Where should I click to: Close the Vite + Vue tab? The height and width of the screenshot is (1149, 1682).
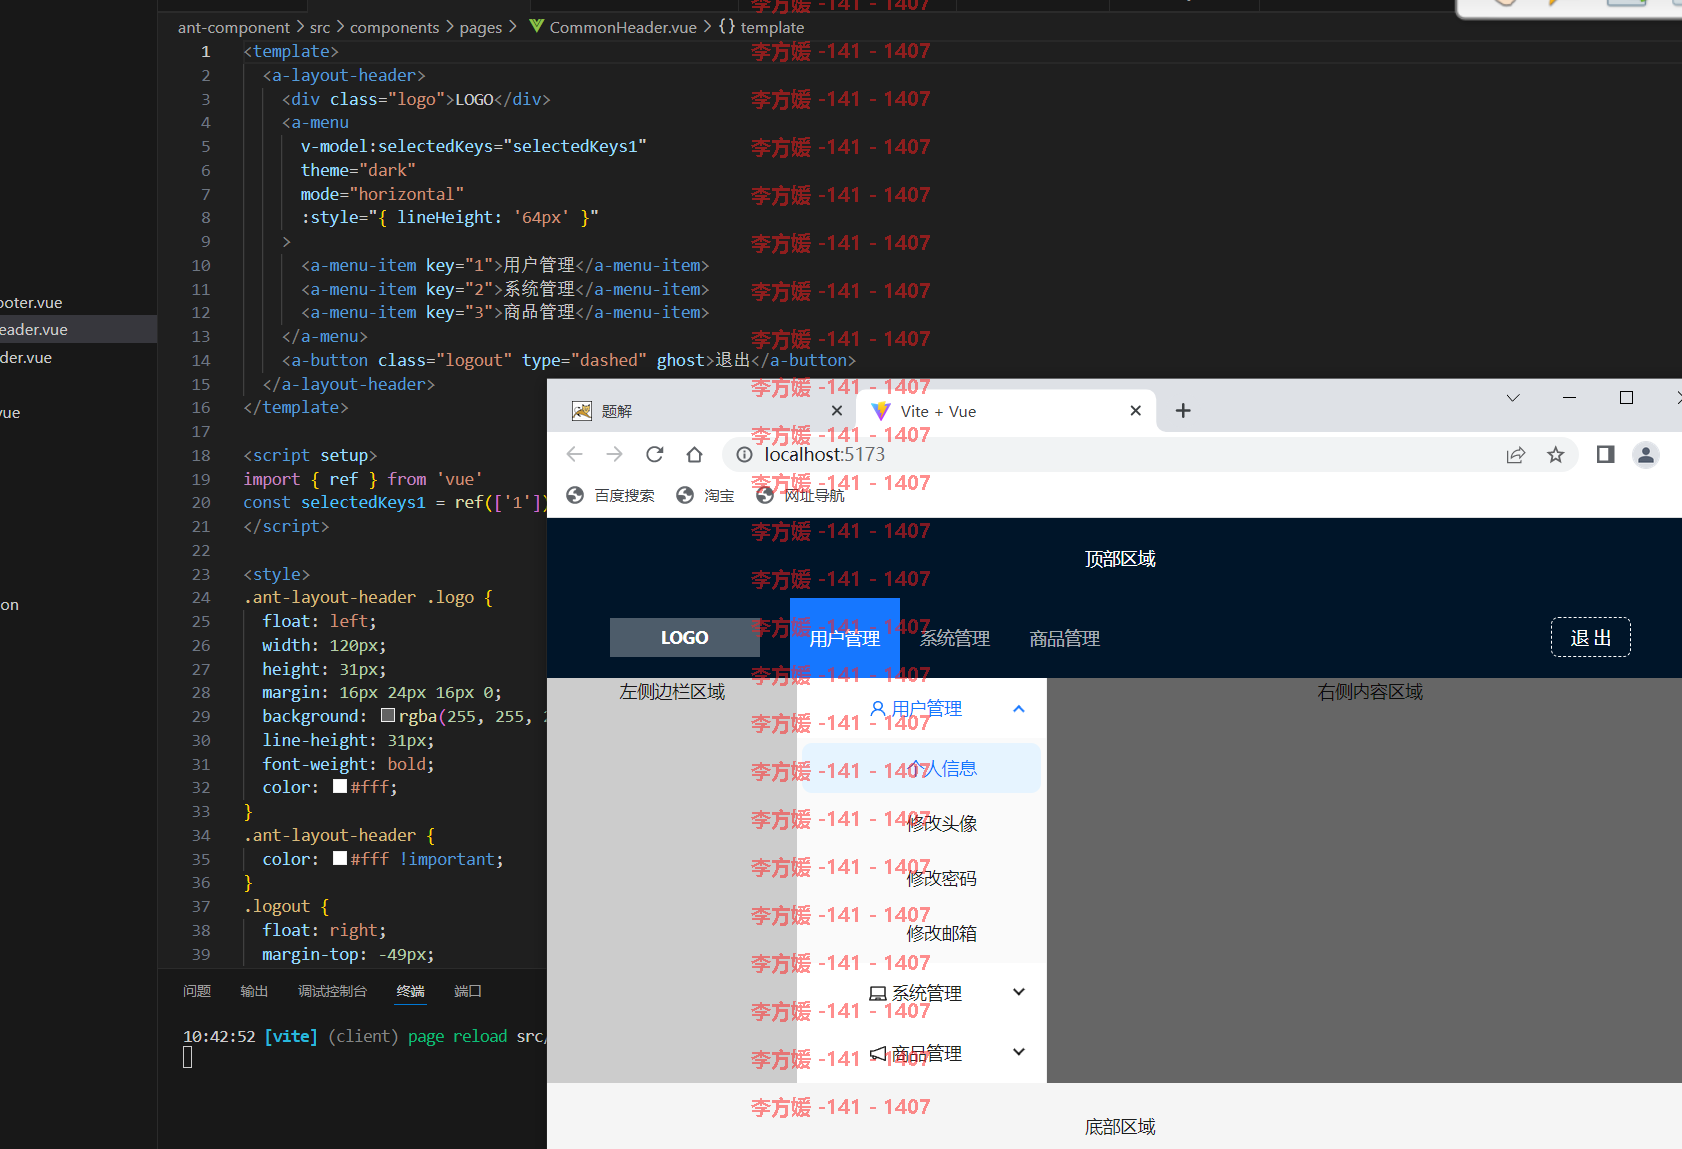pyautogui.click(x=1135, y=410)
